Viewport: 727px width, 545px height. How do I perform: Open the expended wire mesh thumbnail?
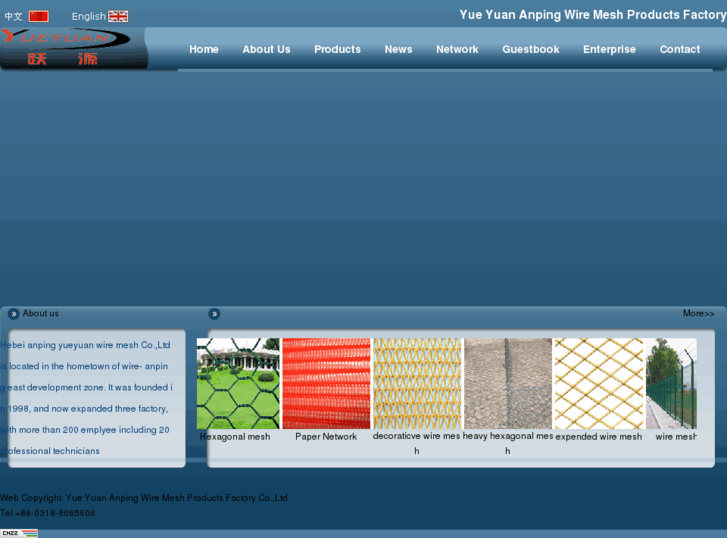pos(599,384)
